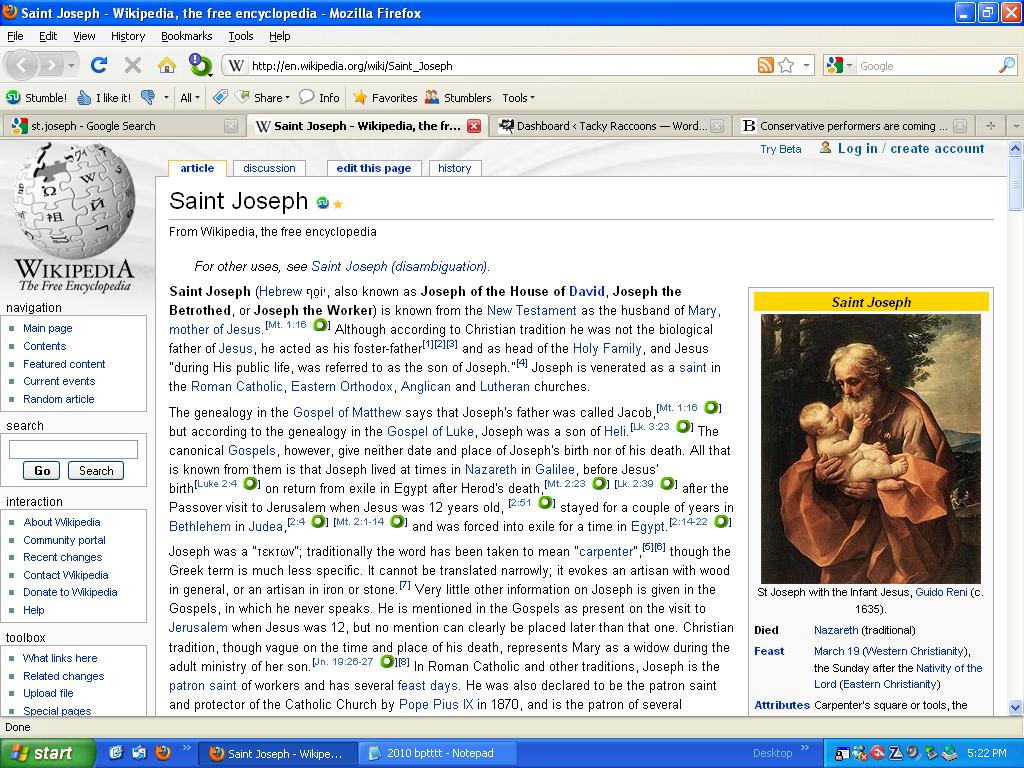This screenshot has width=1024, height=768.
Task: Click the Home icon in navigation toolbar
Action: (166, 65)
